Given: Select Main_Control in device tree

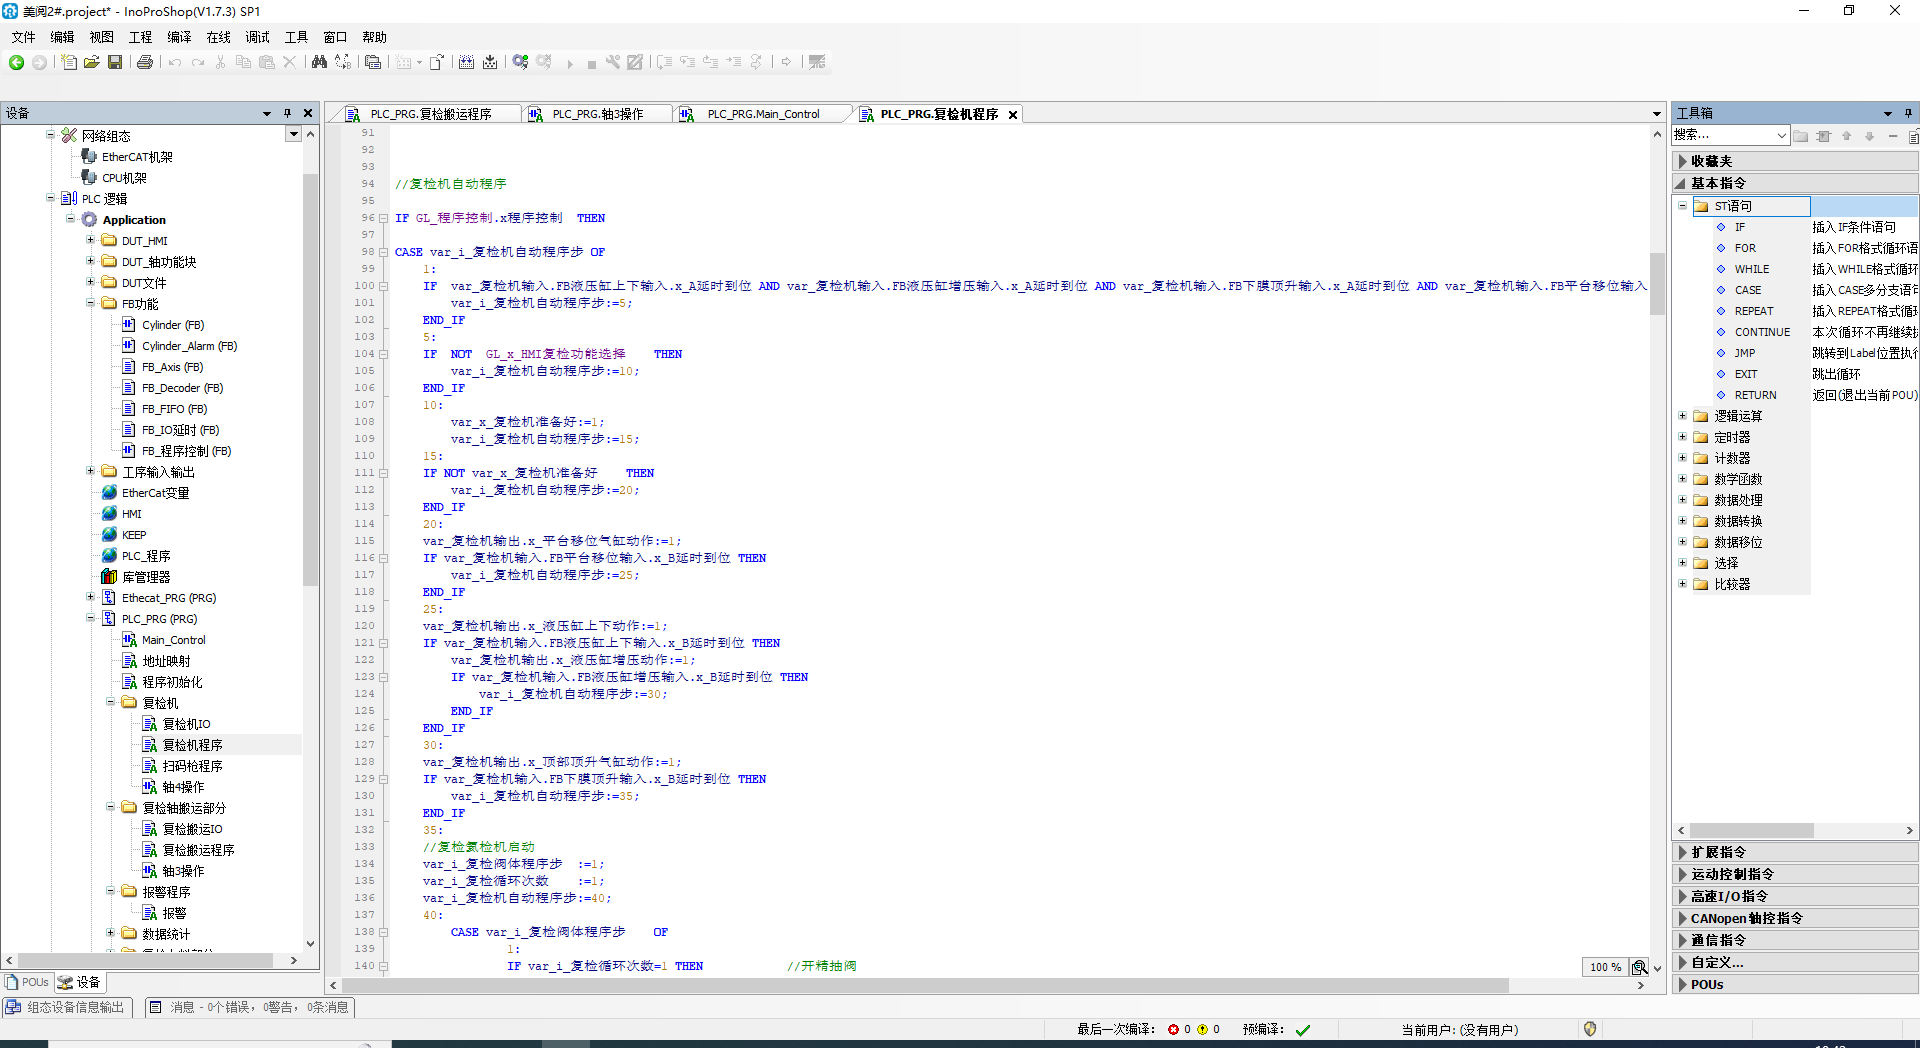Looking at the screenshot, I should [x=173, y=640].
